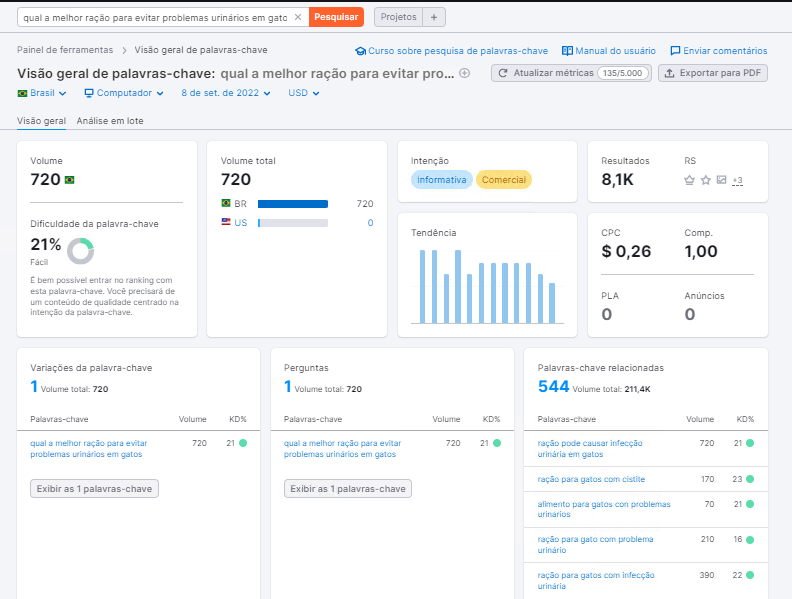
Task: Click the BR volume bar
Action: point(293,204)
